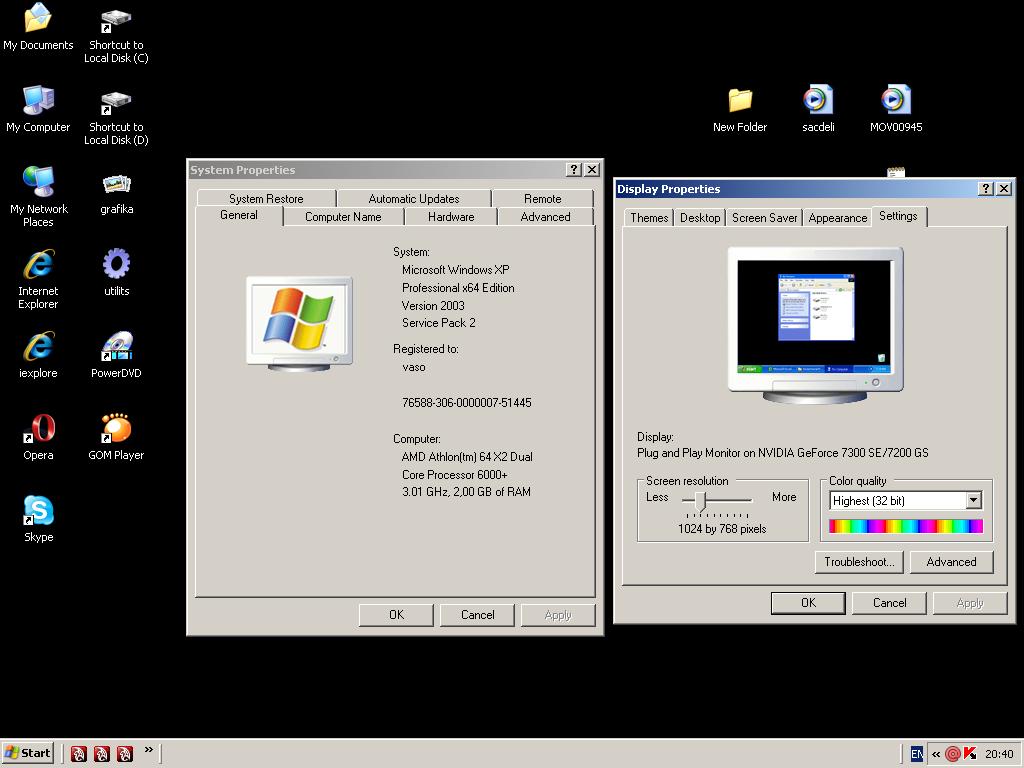
Task: Expand the quick launch overflow chevron
Action: tap(148, 750)
